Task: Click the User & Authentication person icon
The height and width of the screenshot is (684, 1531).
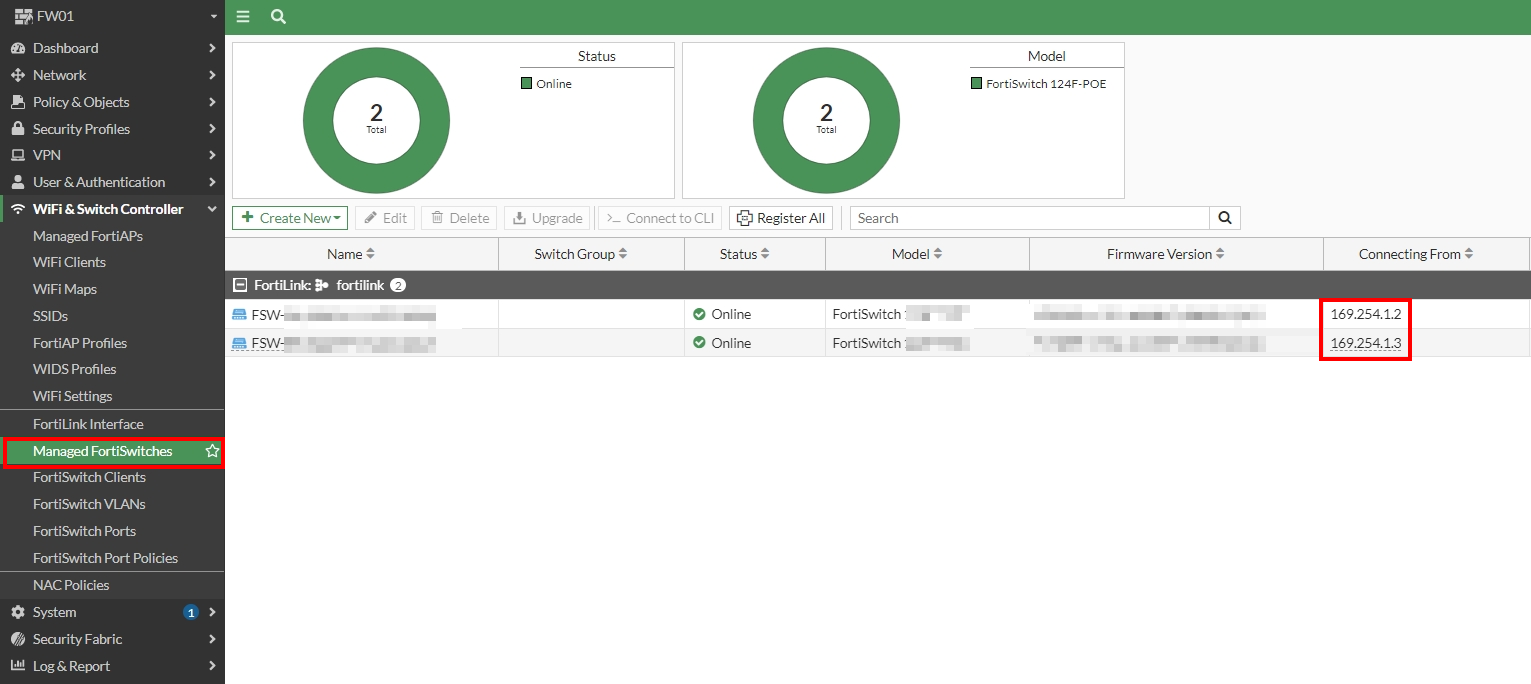Action: coord(17,182)
